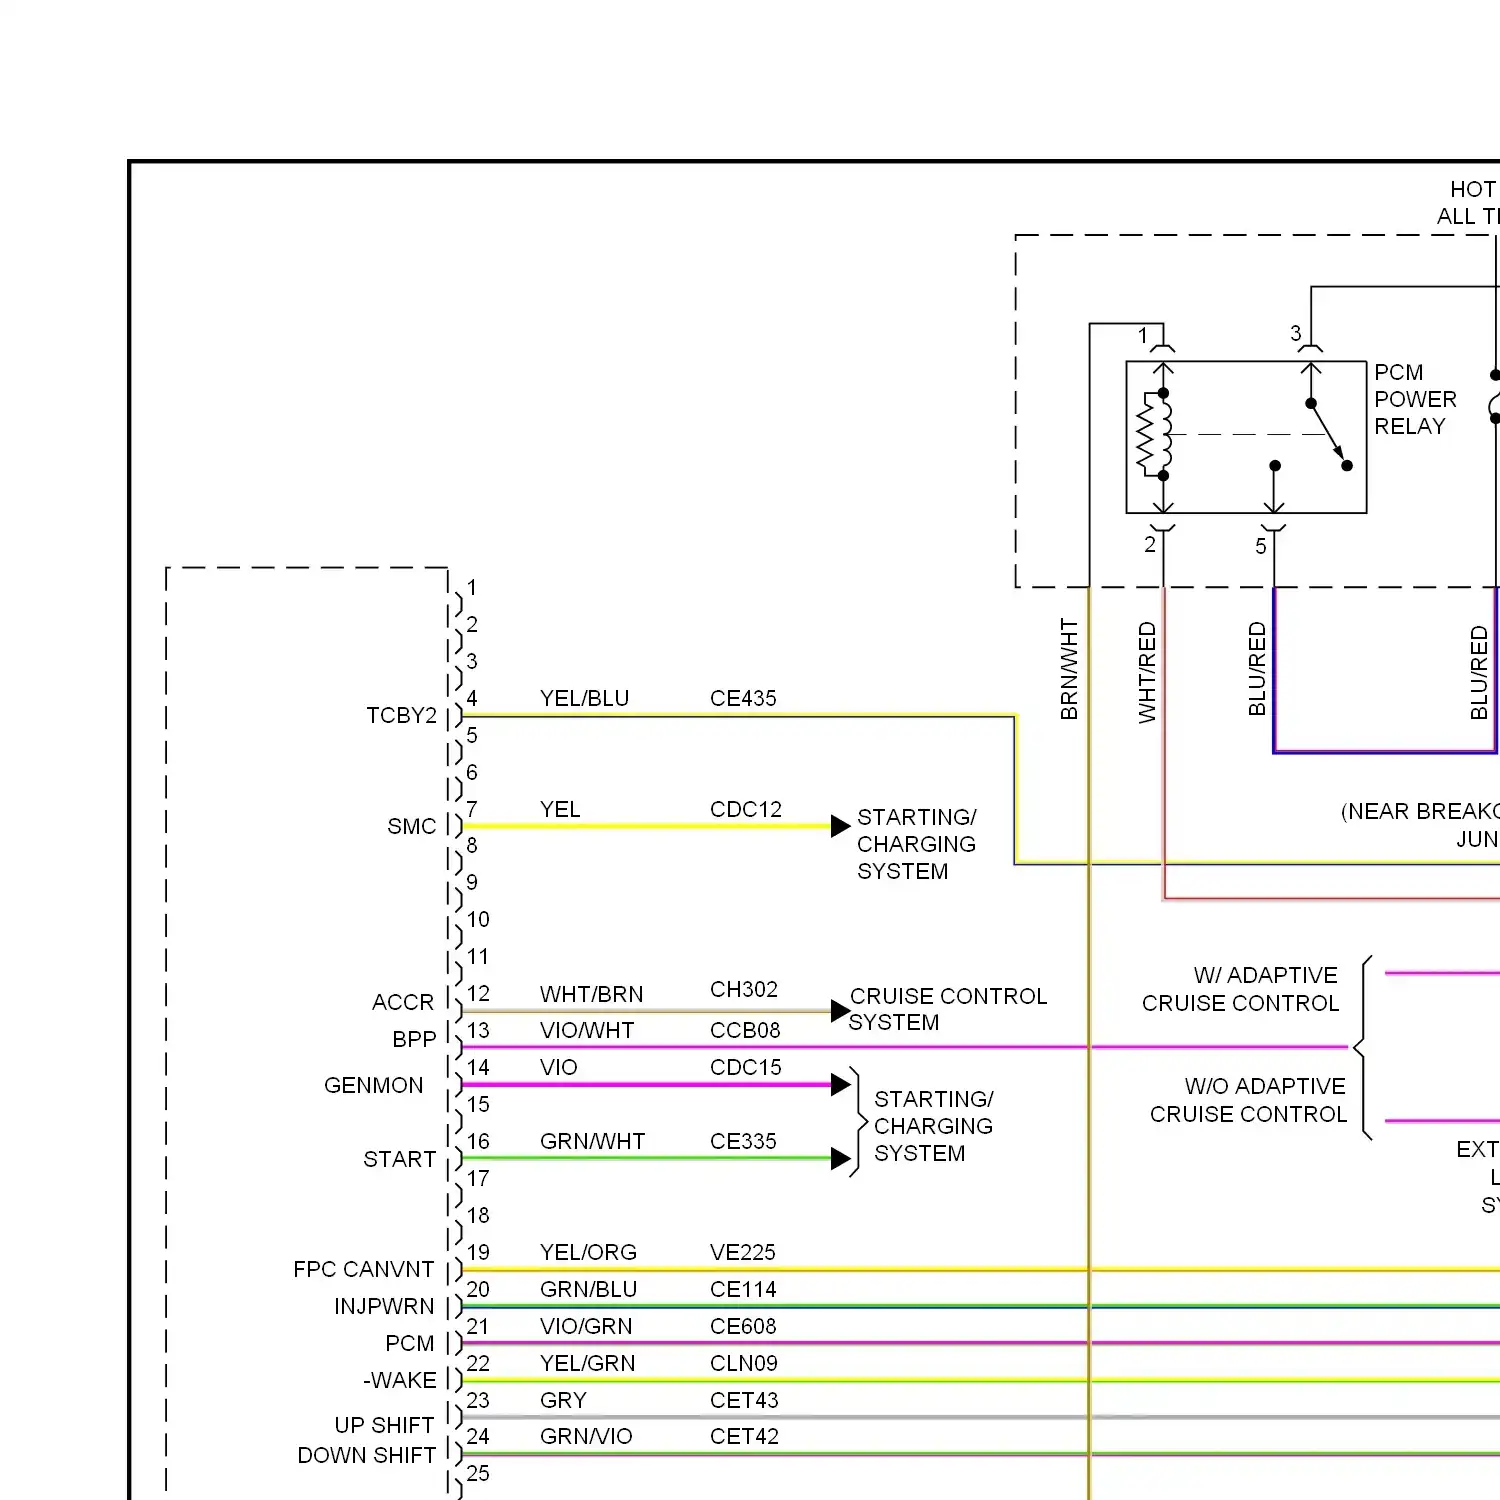The width and height of the screenshot is (1500, 1500).
Task: Select the TCBY2 pin label
Action: coord(402,715)
